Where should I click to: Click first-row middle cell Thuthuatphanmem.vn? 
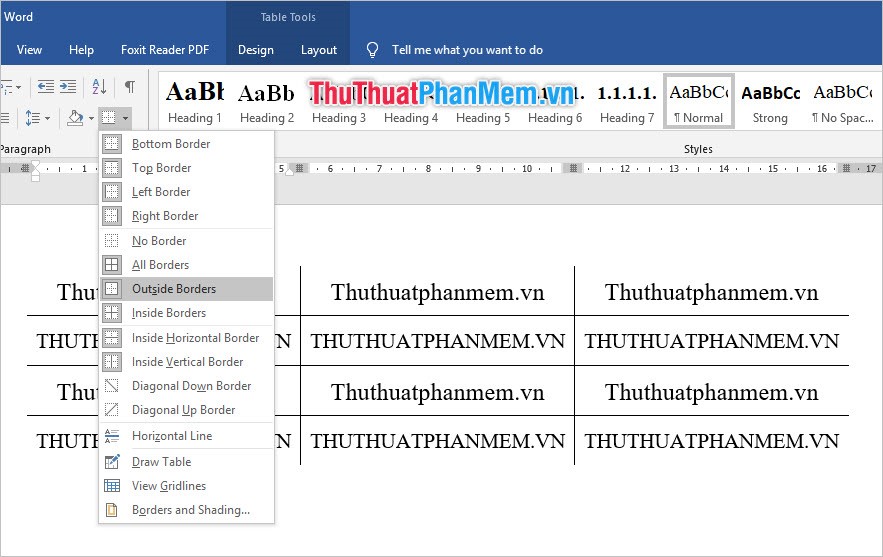438,292
